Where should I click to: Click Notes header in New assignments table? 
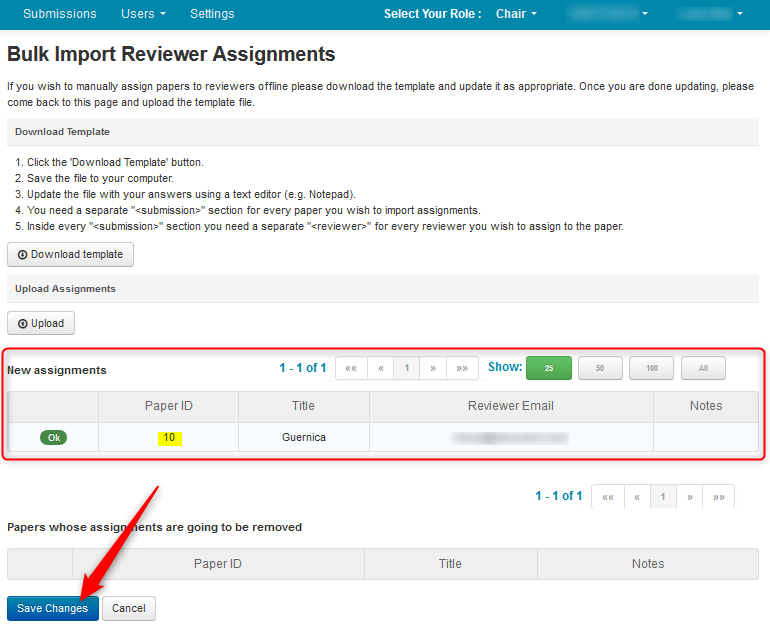click(706, 406)
